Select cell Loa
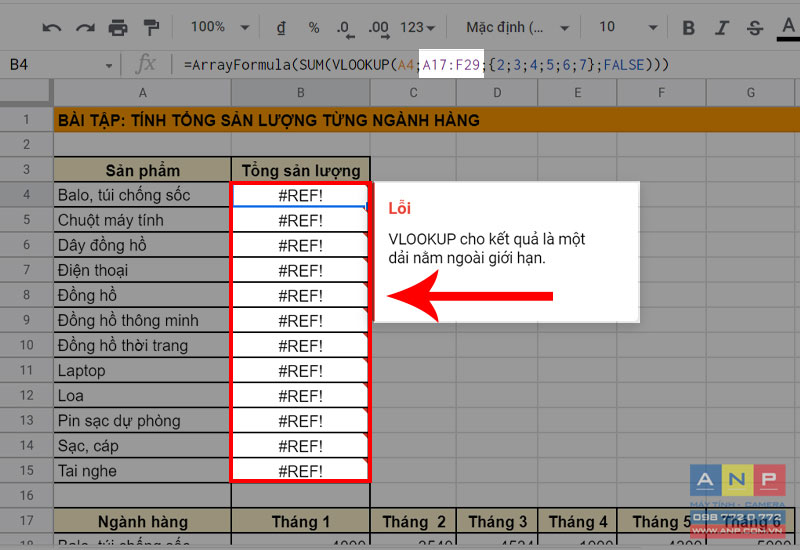This screenshot has width=800, height=550. point(142,395)
